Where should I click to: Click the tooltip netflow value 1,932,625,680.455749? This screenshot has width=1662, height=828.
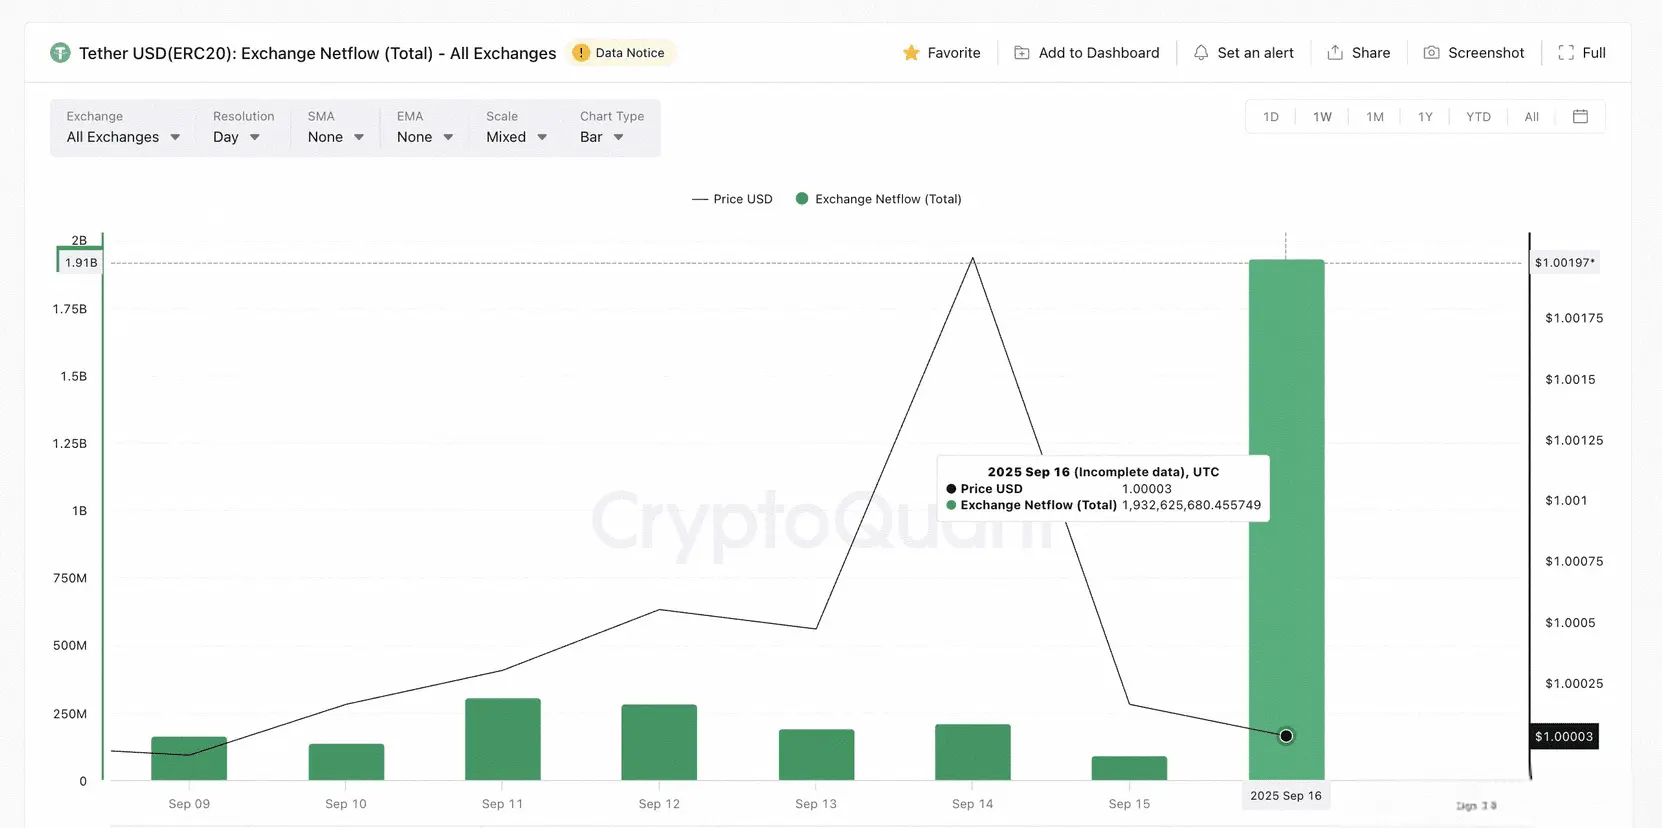(x=1191, y=505)
